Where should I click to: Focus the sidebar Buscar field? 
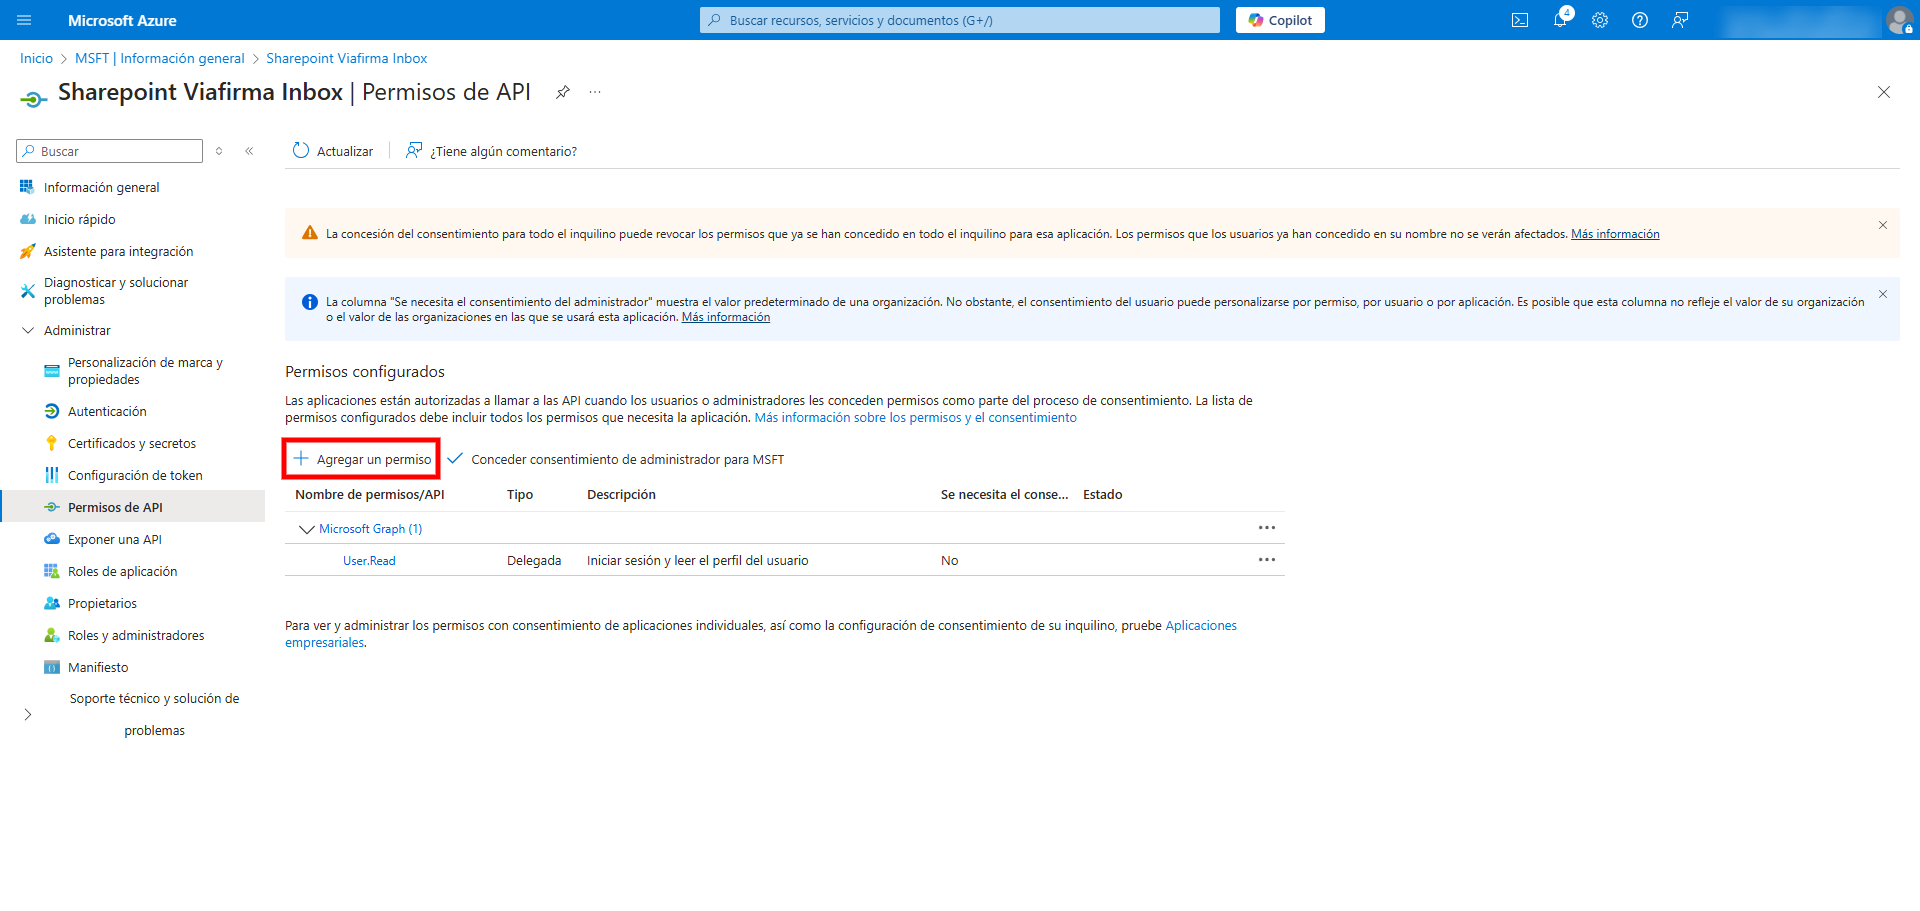(110, 151)
